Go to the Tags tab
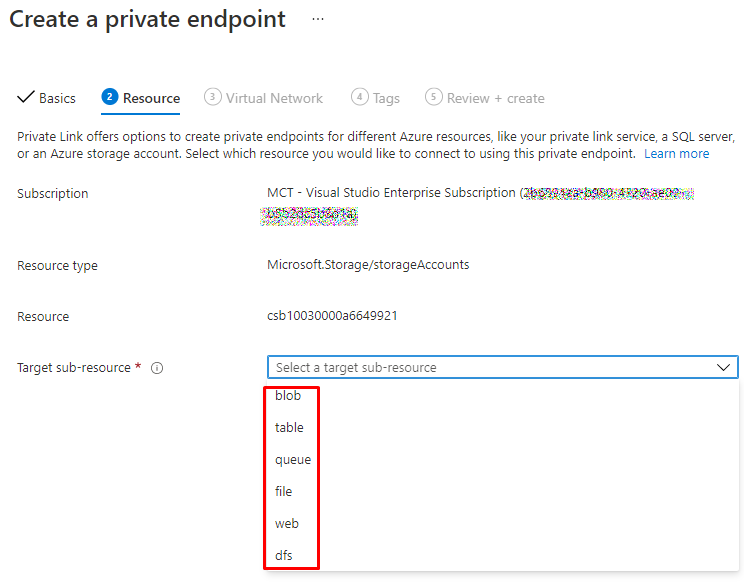Viewport: 744px width, 585px height. pos(386,98)
